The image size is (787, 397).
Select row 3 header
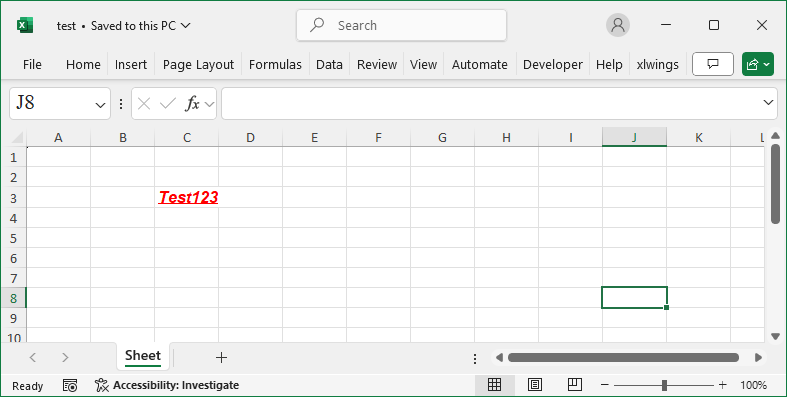(x=14, y=198)
